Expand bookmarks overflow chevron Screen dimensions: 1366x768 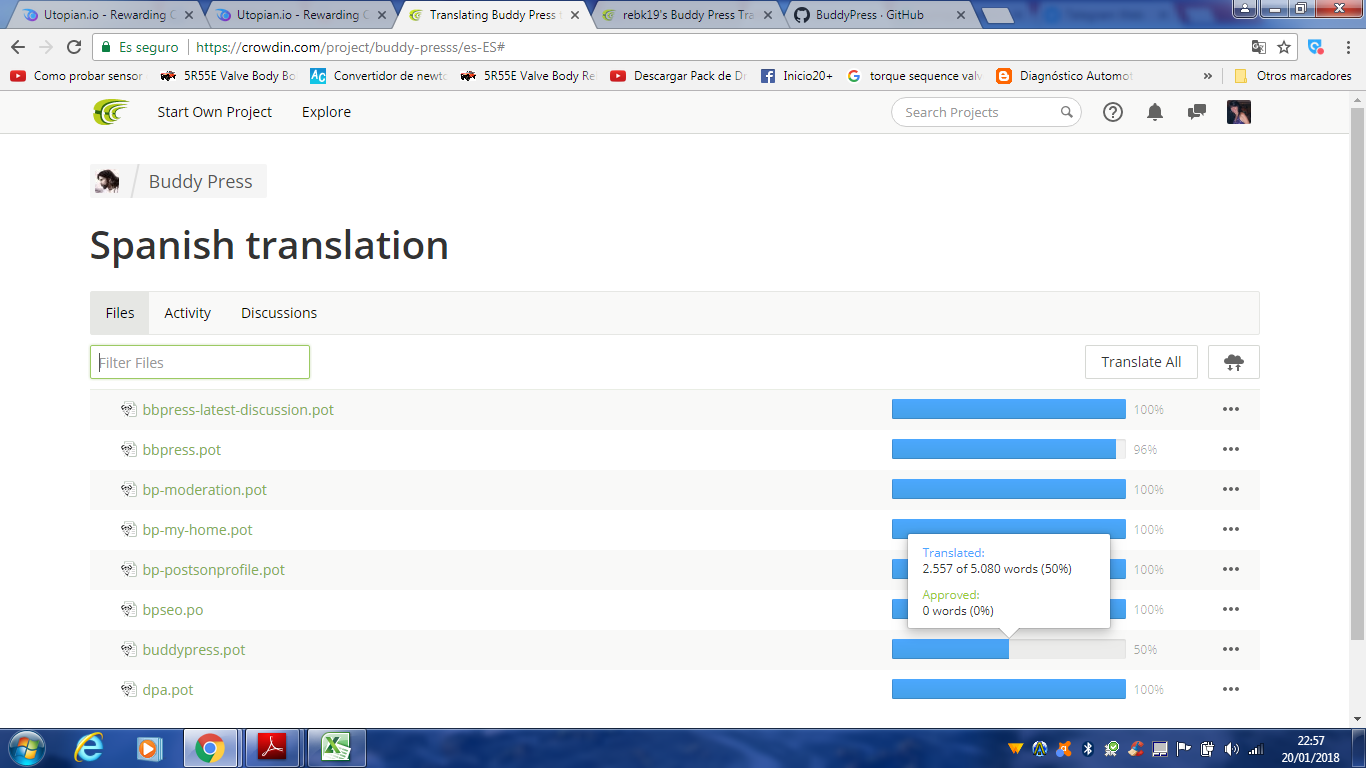point(1208,76)
